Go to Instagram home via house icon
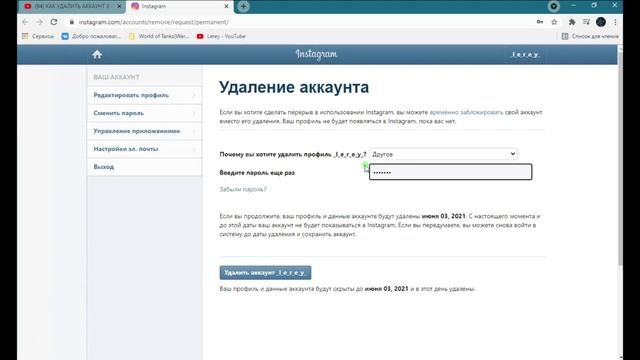Image resolution: width=640 pixels, height=360 pixels. pos(97,54)
